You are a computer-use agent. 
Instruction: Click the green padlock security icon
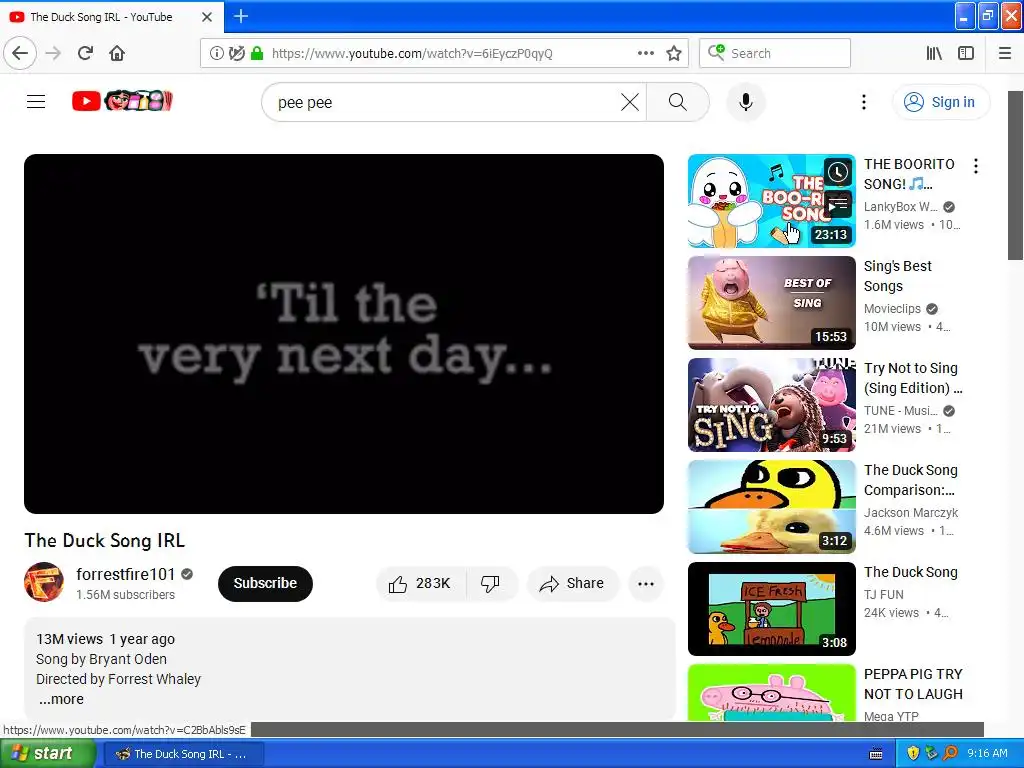257,53
